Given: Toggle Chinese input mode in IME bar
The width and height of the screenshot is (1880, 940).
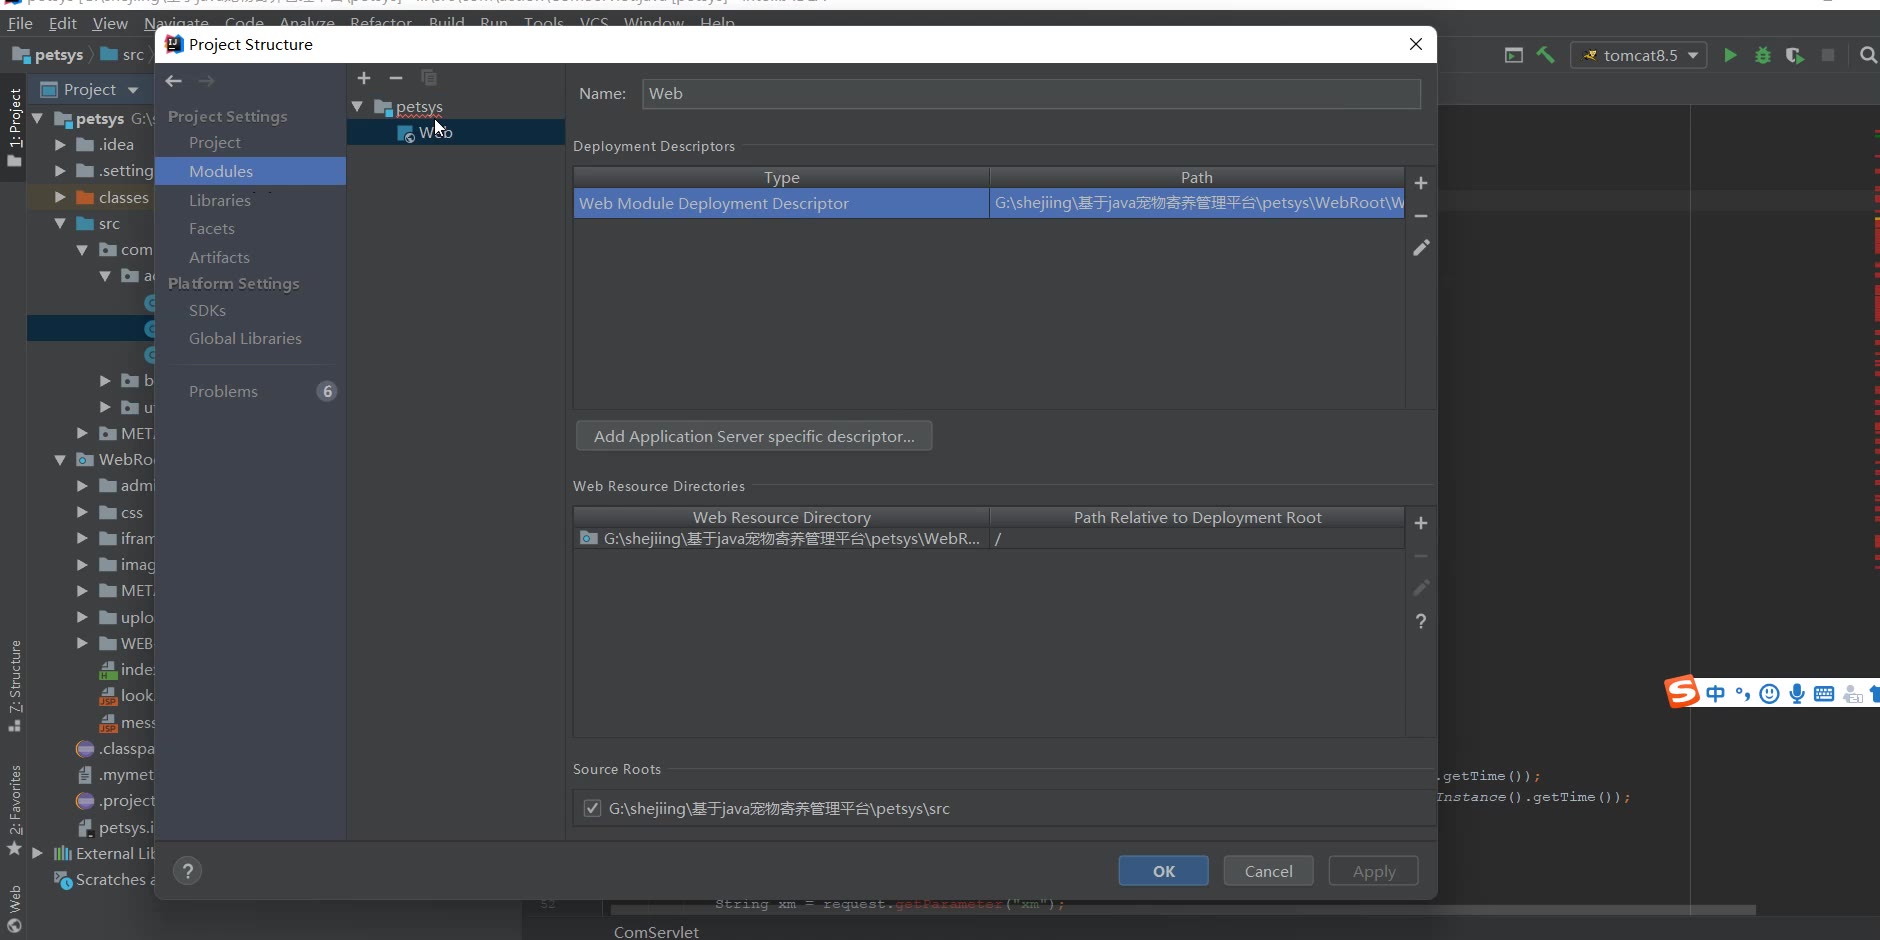Looking at the screenshot, I should pos(1716,694).
